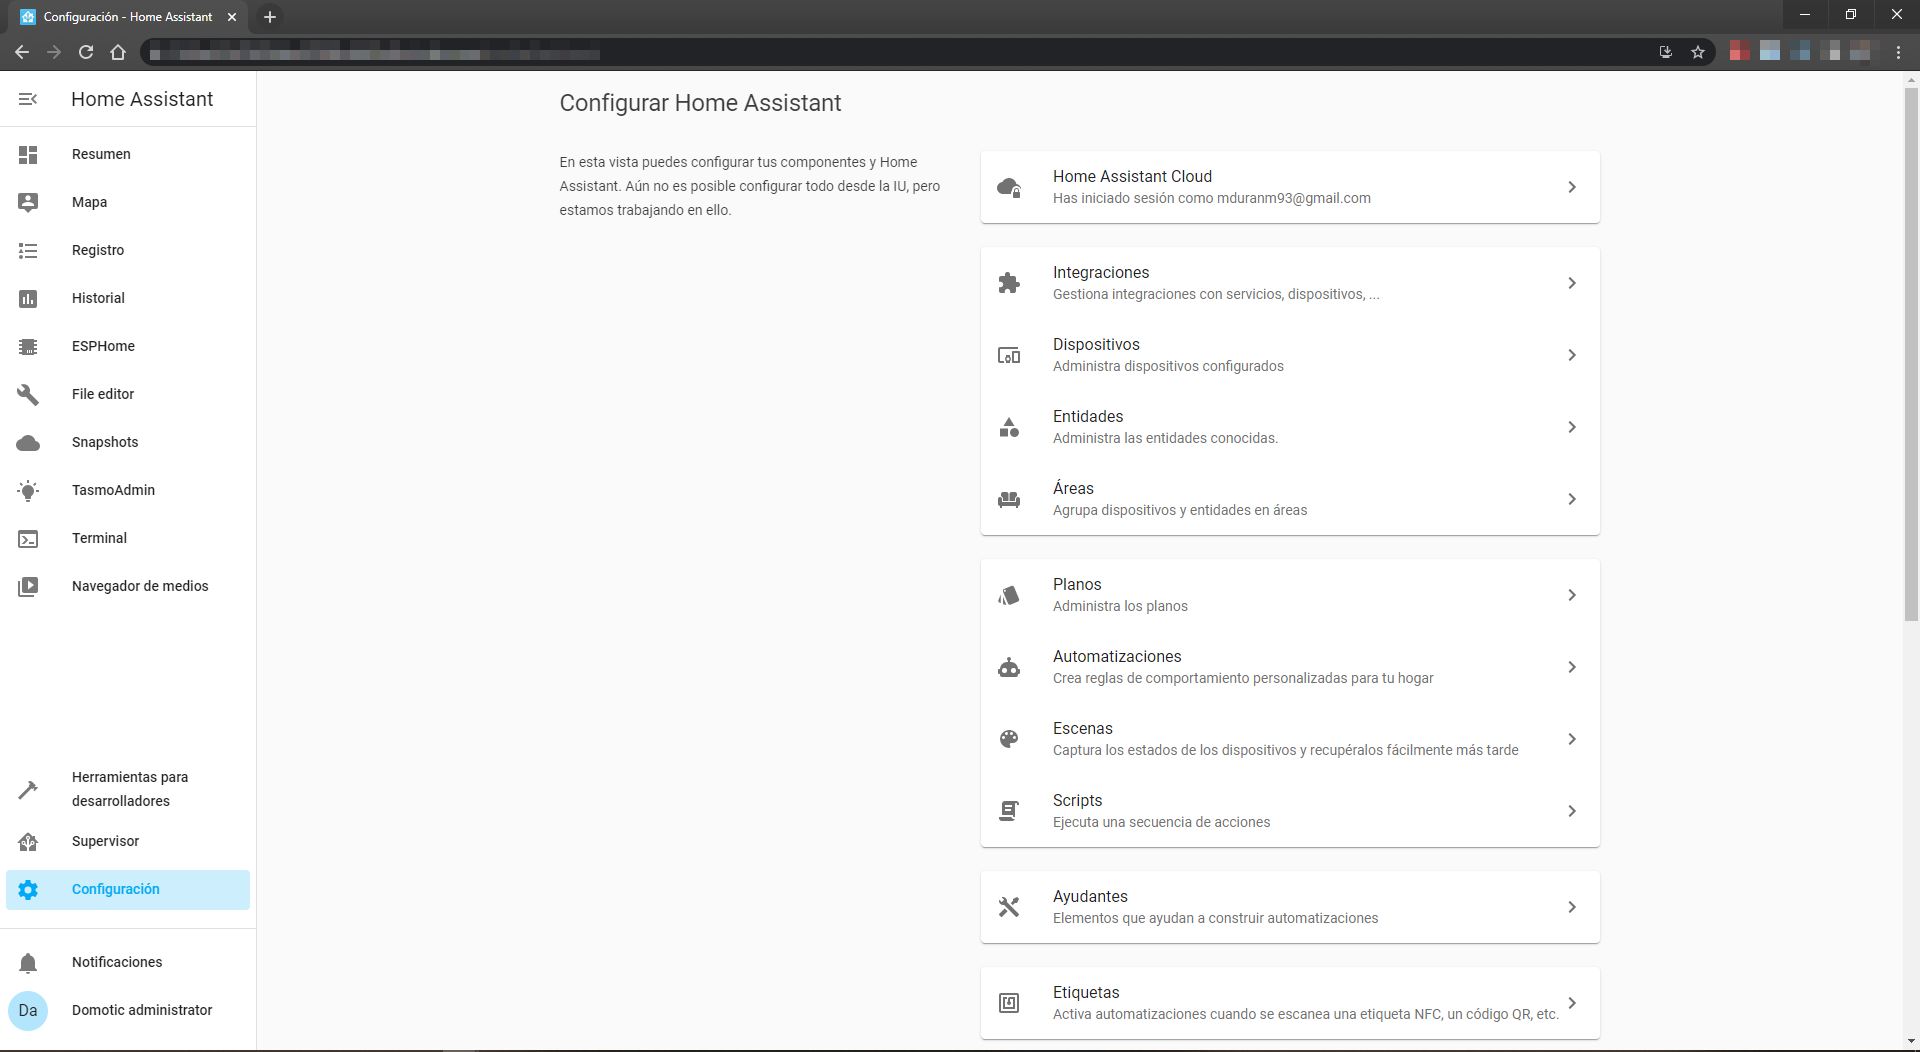Click the Entidades shapes icon
This screenshot has width=1920, height=1052.
point(1009,427)
